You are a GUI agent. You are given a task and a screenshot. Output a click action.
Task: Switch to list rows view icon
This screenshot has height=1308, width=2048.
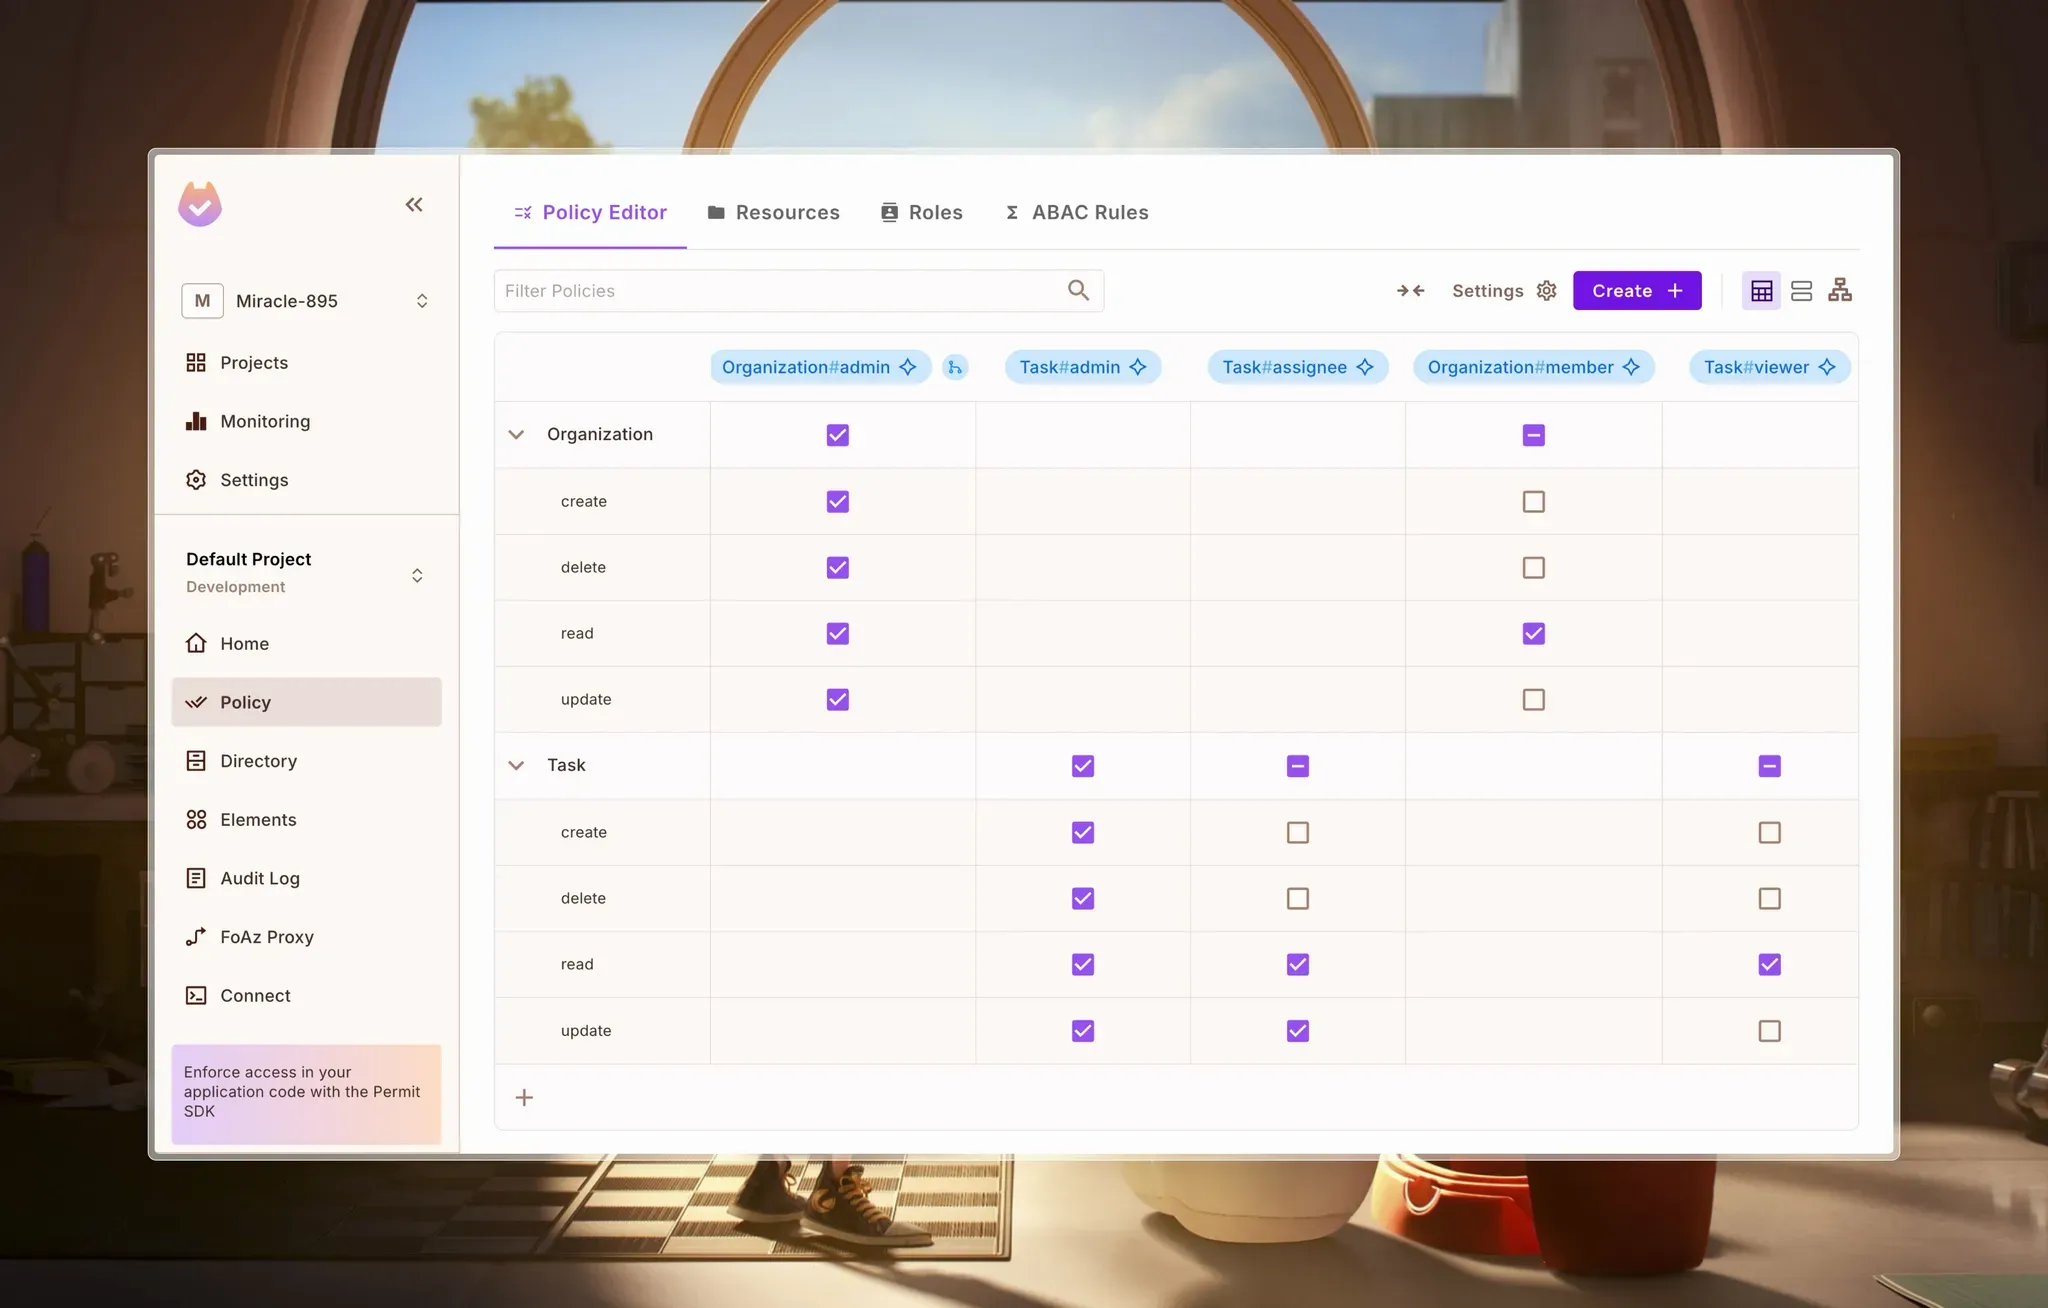tap(1801, 291)
